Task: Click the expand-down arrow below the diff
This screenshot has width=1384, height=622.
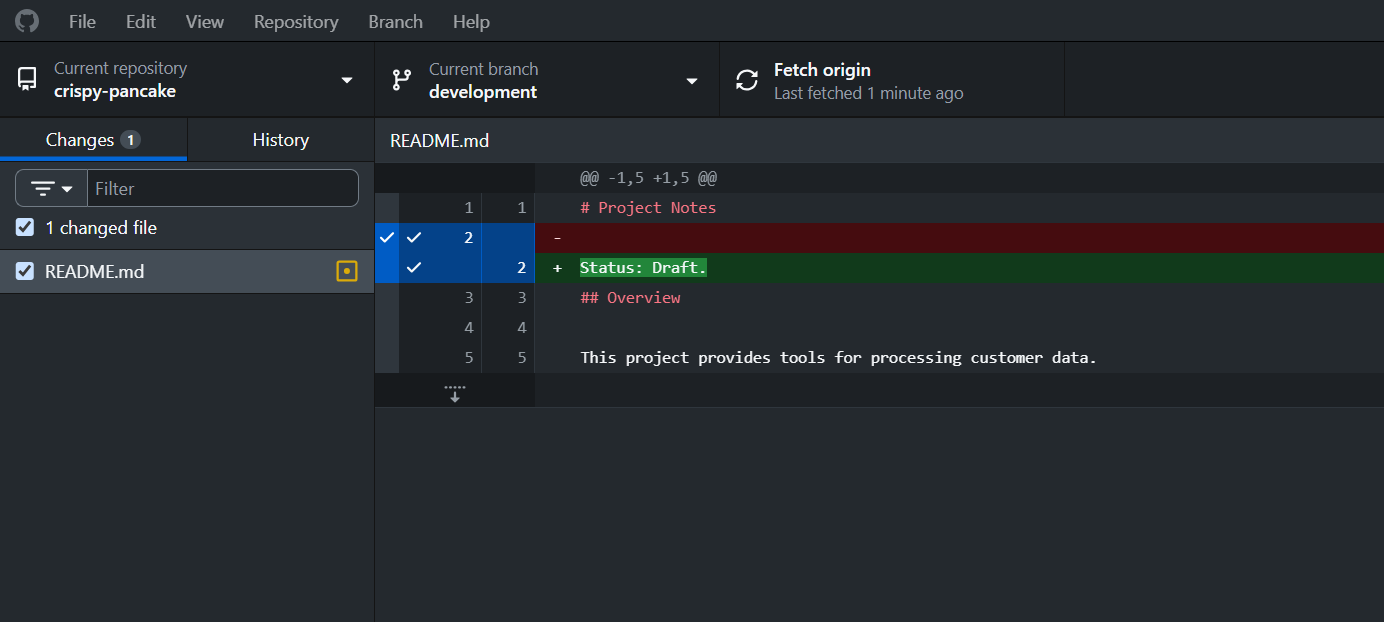Action: tap(455, 392)
